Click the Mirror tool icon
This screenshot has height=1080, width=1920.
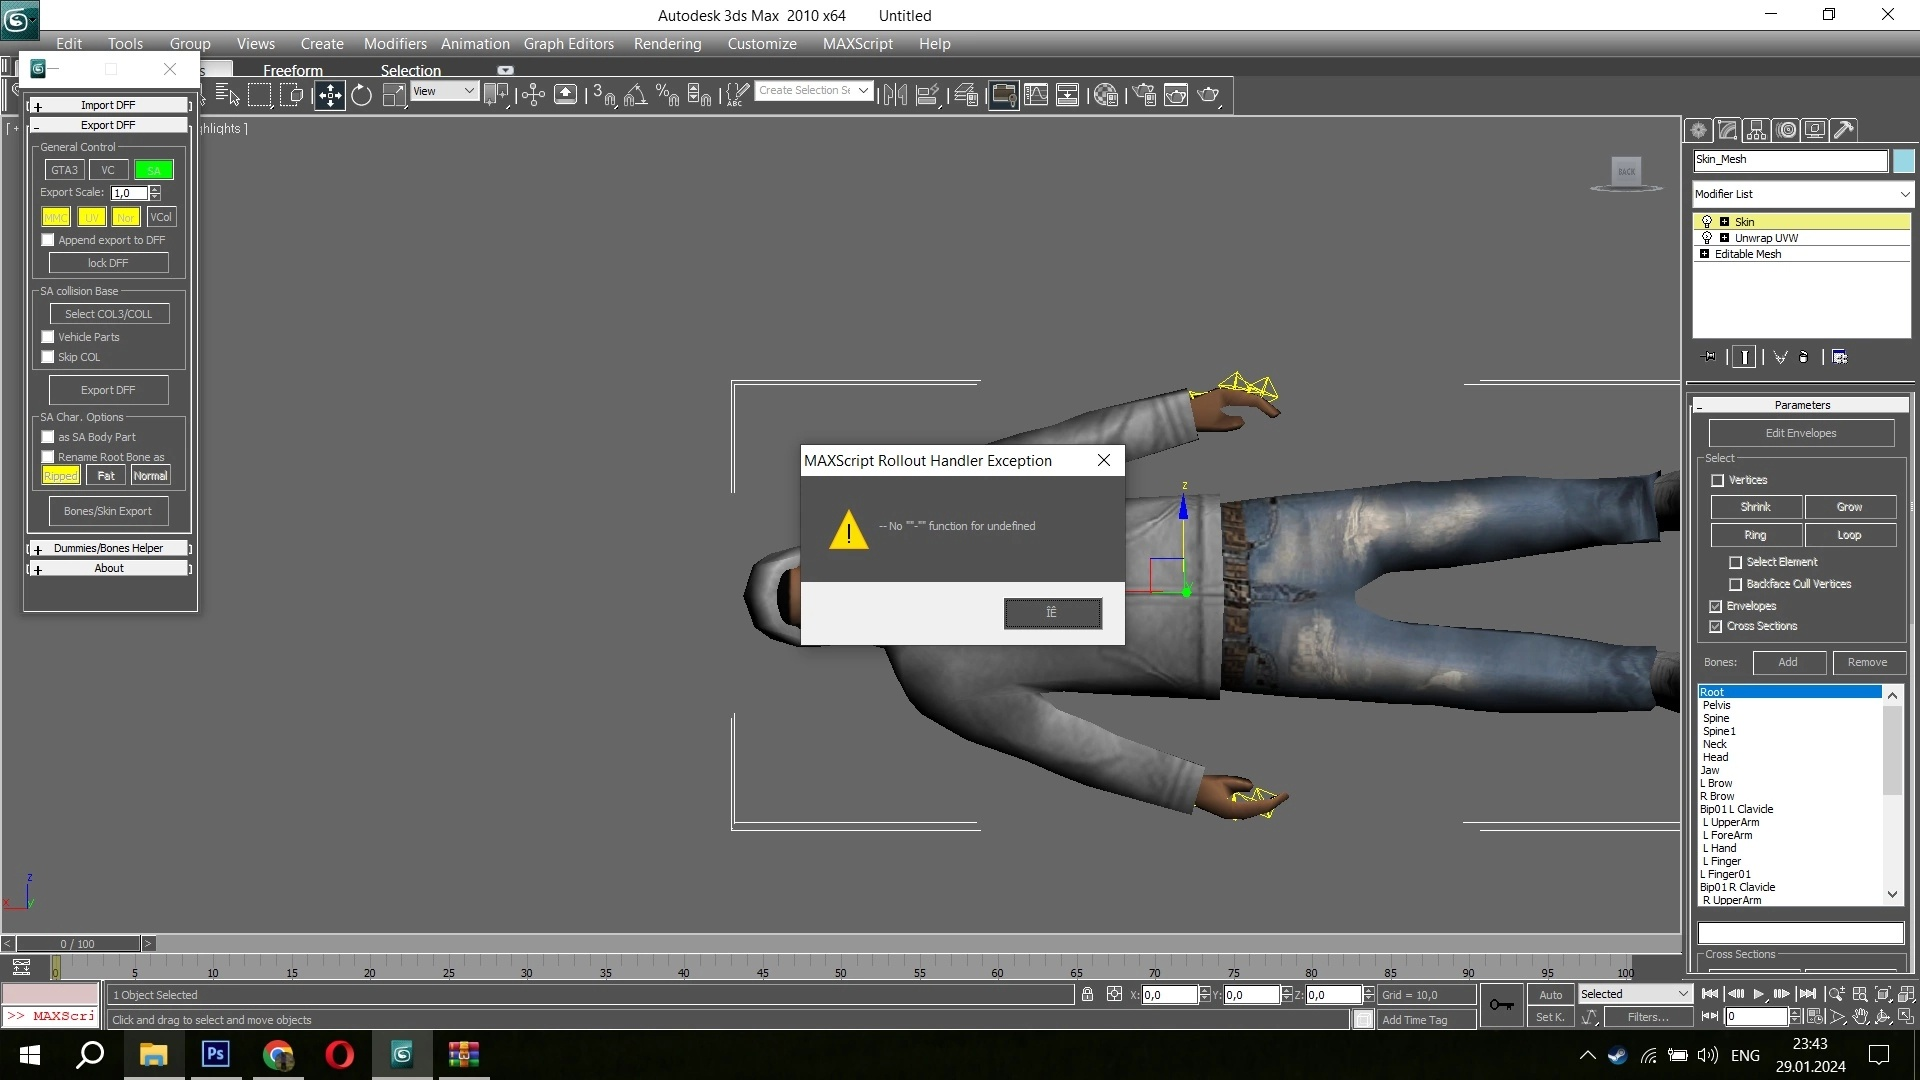(895, 95)
